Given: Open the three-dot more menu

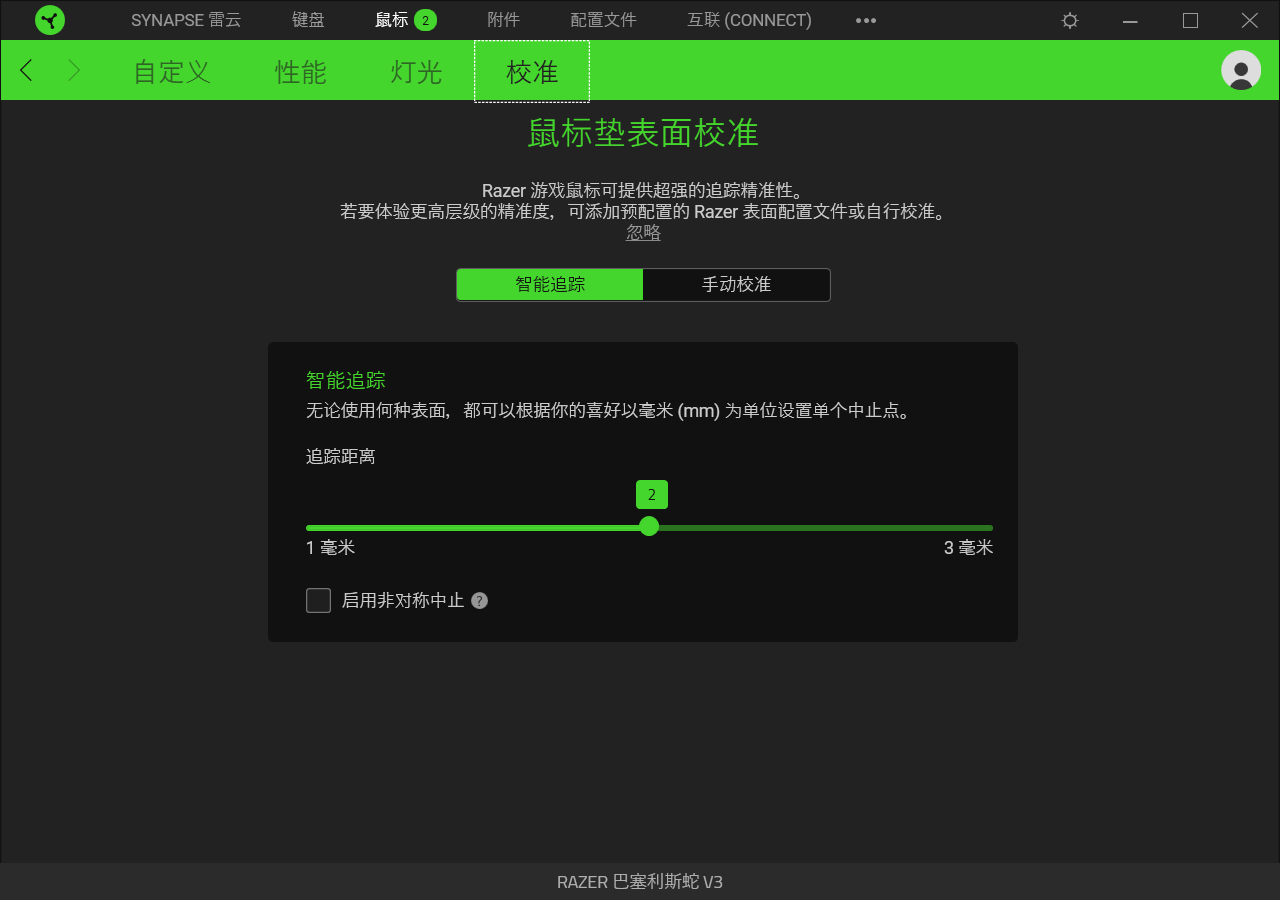Looking at the screenshot, I should tap(866, 20).
